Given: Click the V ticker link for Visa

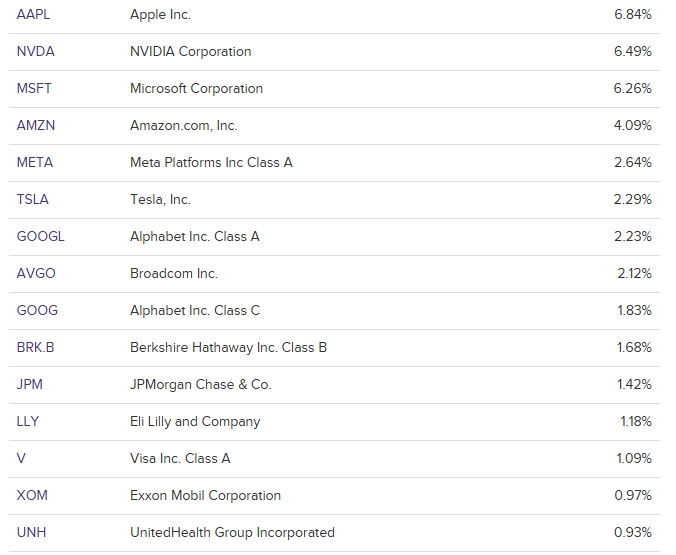Looking at the screenshot, I should (22, 459).
